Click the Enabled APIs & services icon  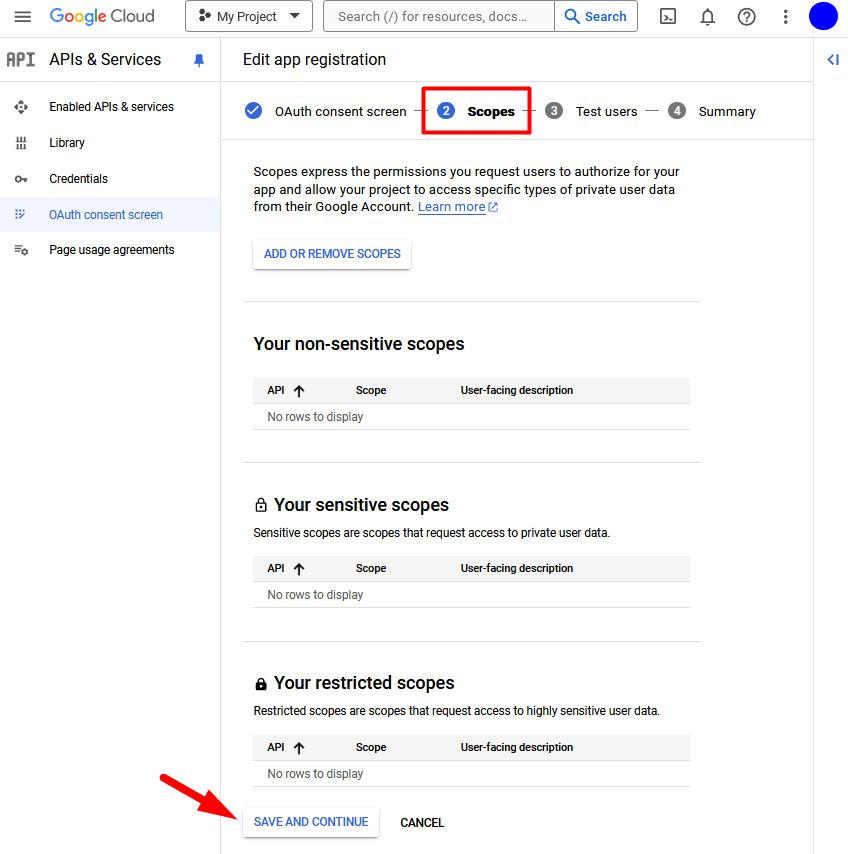tap(21, 107)
